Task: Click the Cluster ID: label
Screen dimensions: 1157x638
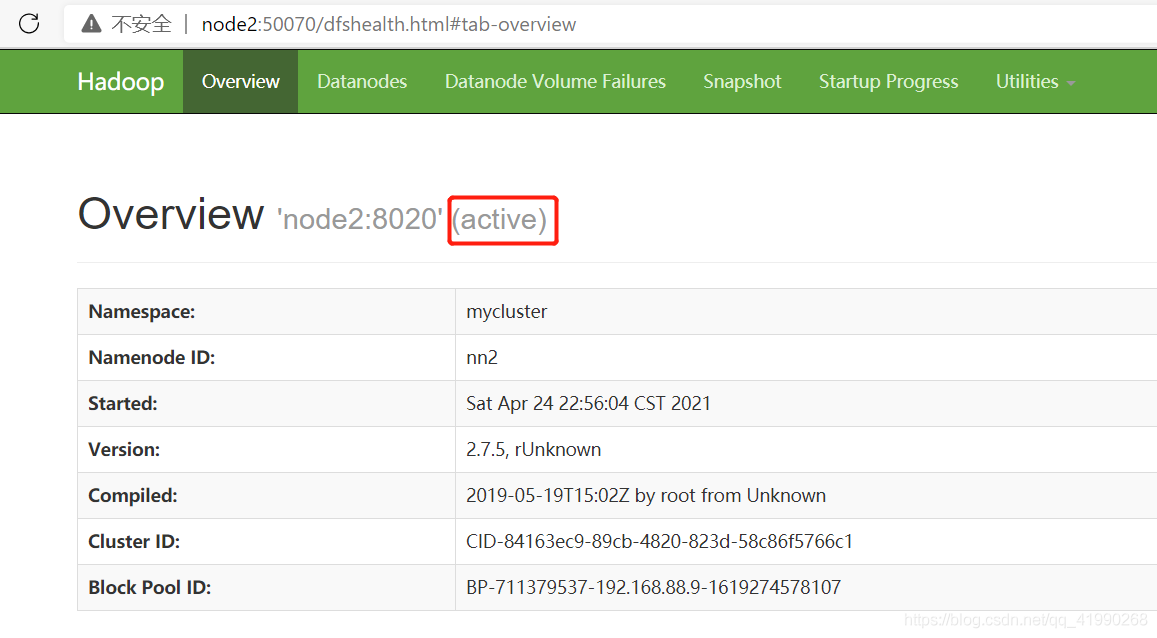Action: pyautogui.click(x=134, y=541)
